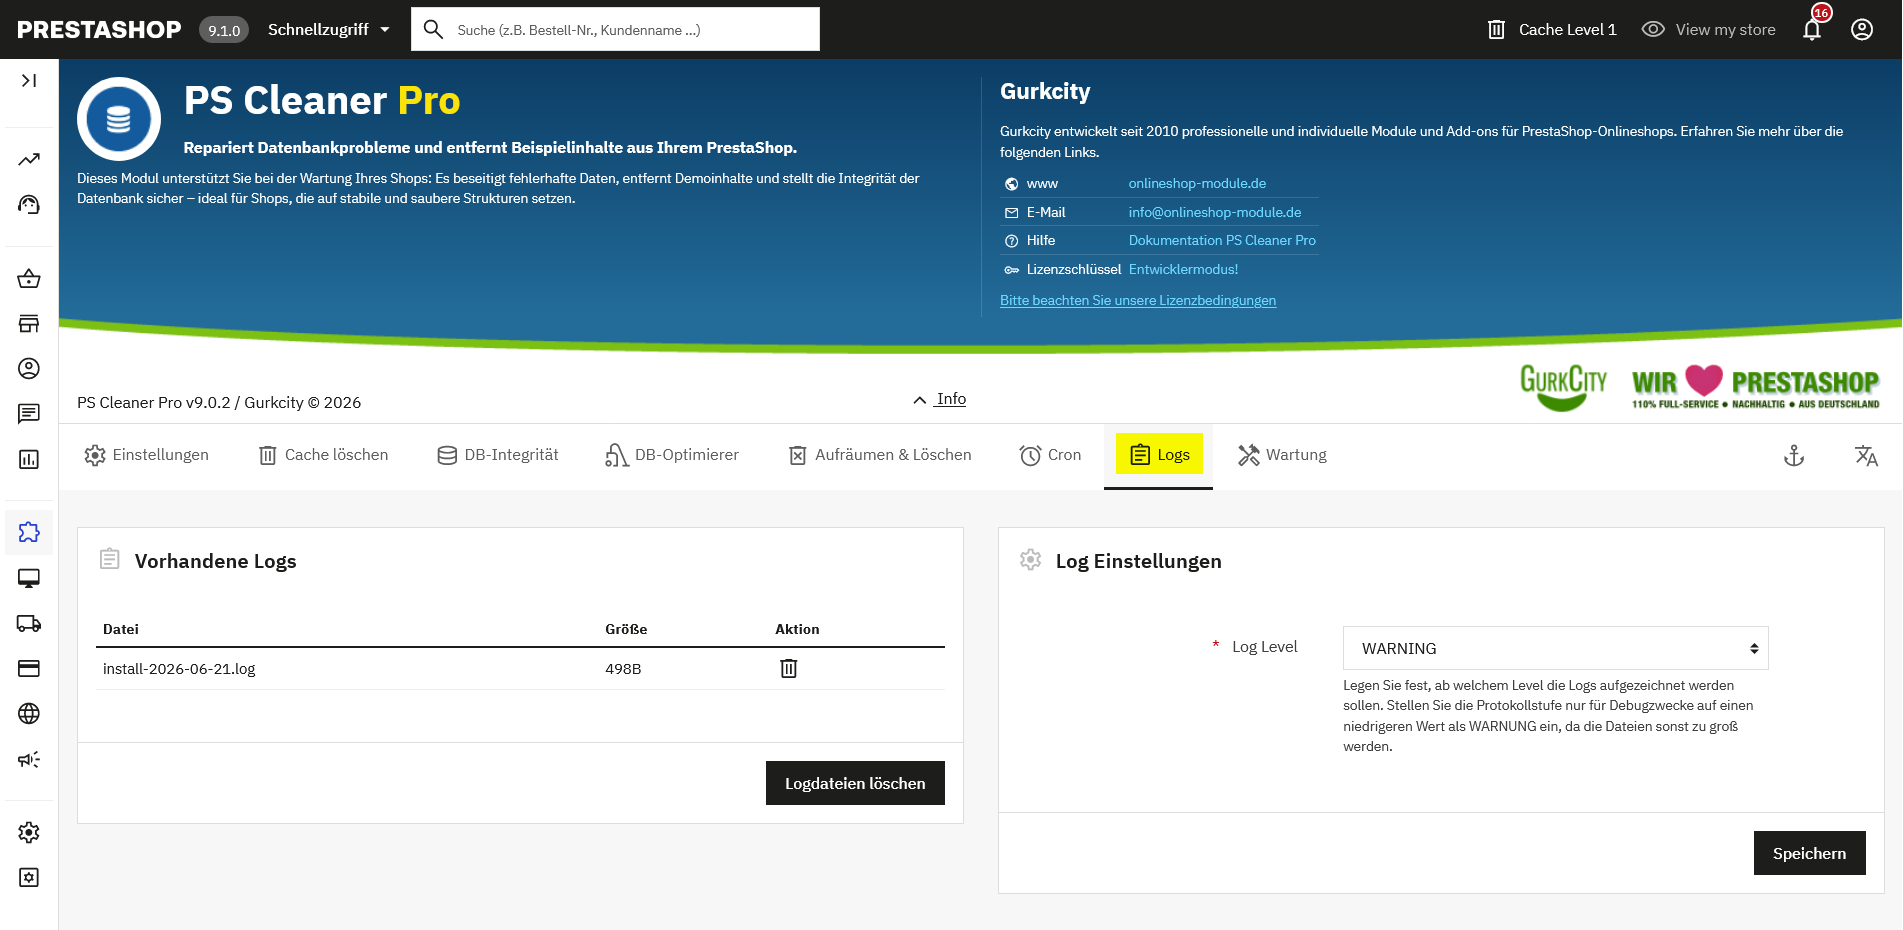The image size is (1903, 930).
Task: Open the international globe sidebar icon
Action: tap(29, 713)
